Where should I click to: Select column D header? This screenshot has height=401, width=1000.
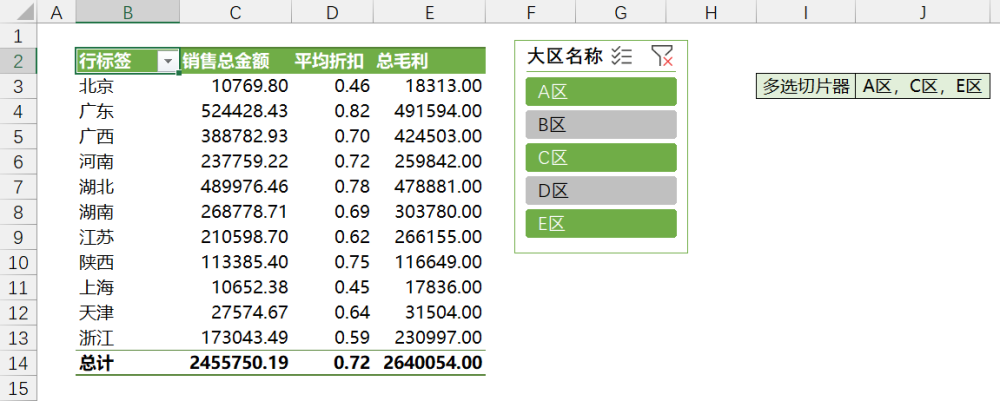coord(332,12)
